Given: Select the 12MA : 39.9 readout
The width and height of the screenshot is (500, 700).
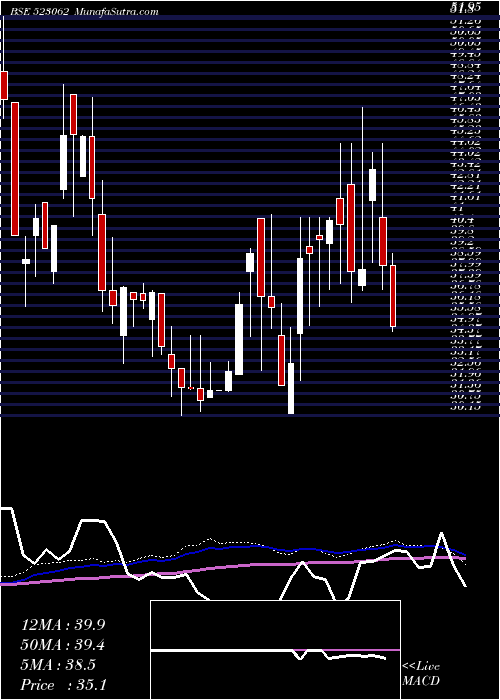Looking at the screenshot, I should (x=64, y=625).
